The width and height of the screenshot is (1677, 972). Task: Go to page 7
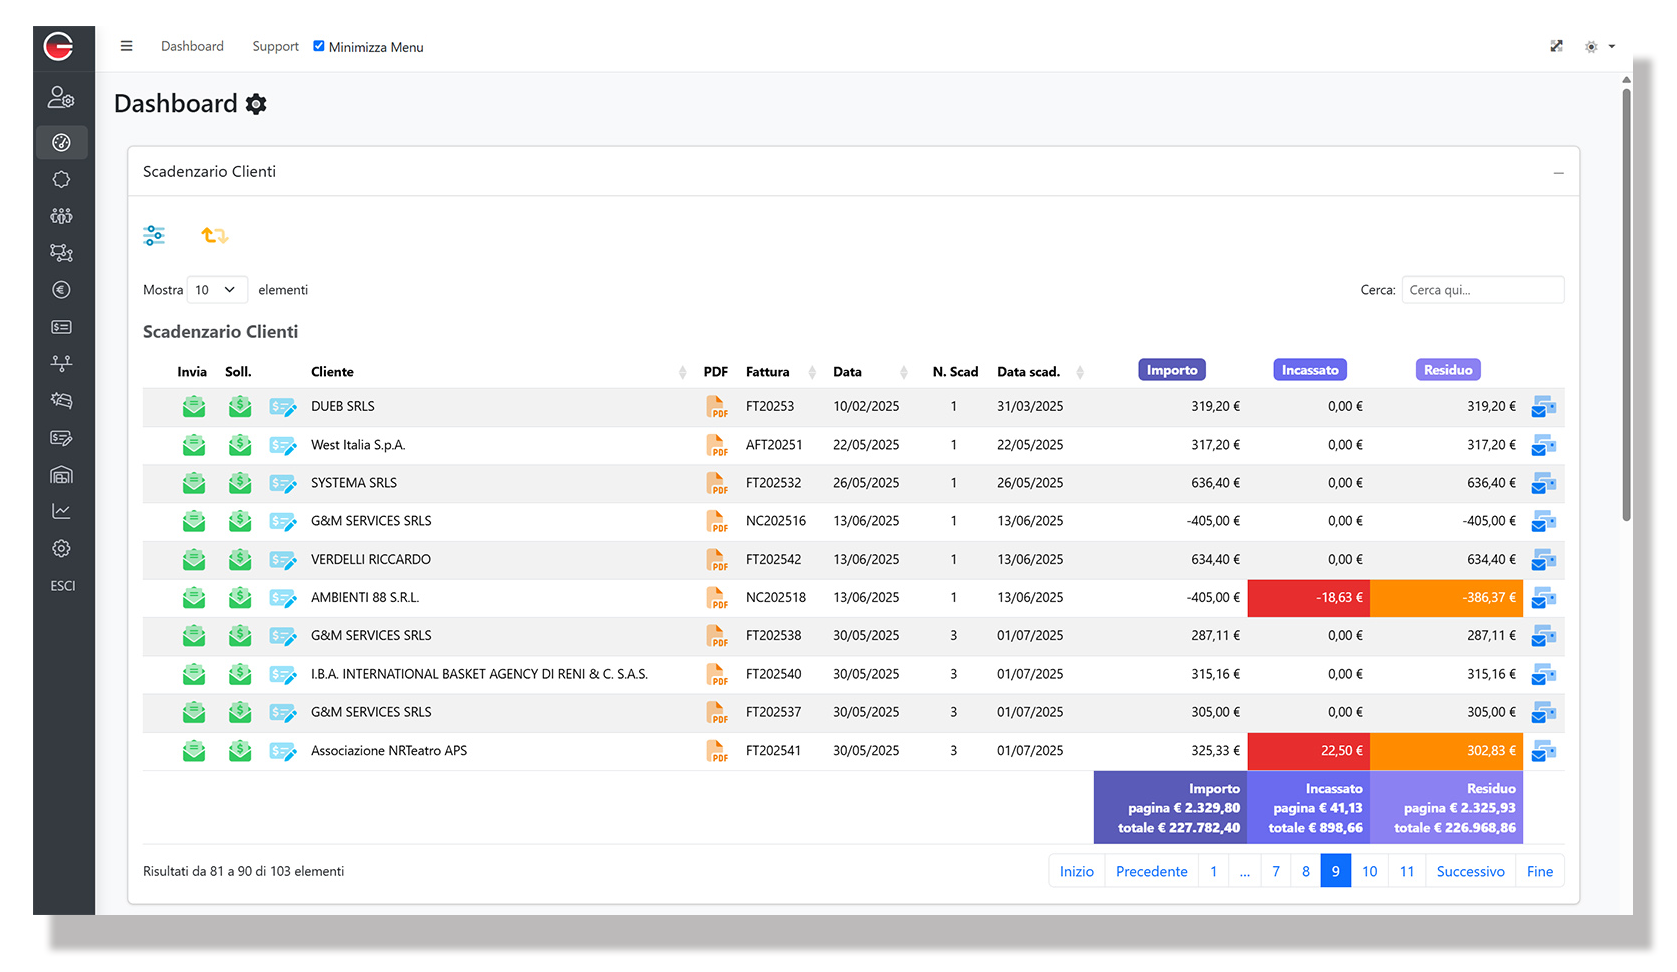pos(1276,871)
